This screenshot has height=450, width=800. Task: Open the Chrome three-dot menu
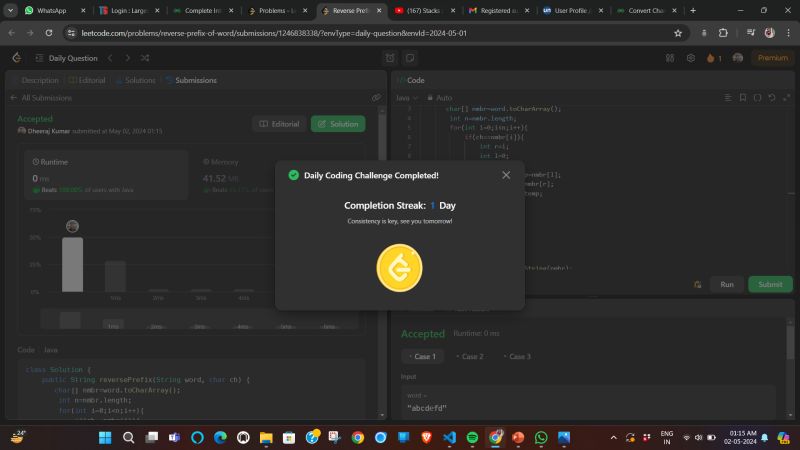(788, 33)
